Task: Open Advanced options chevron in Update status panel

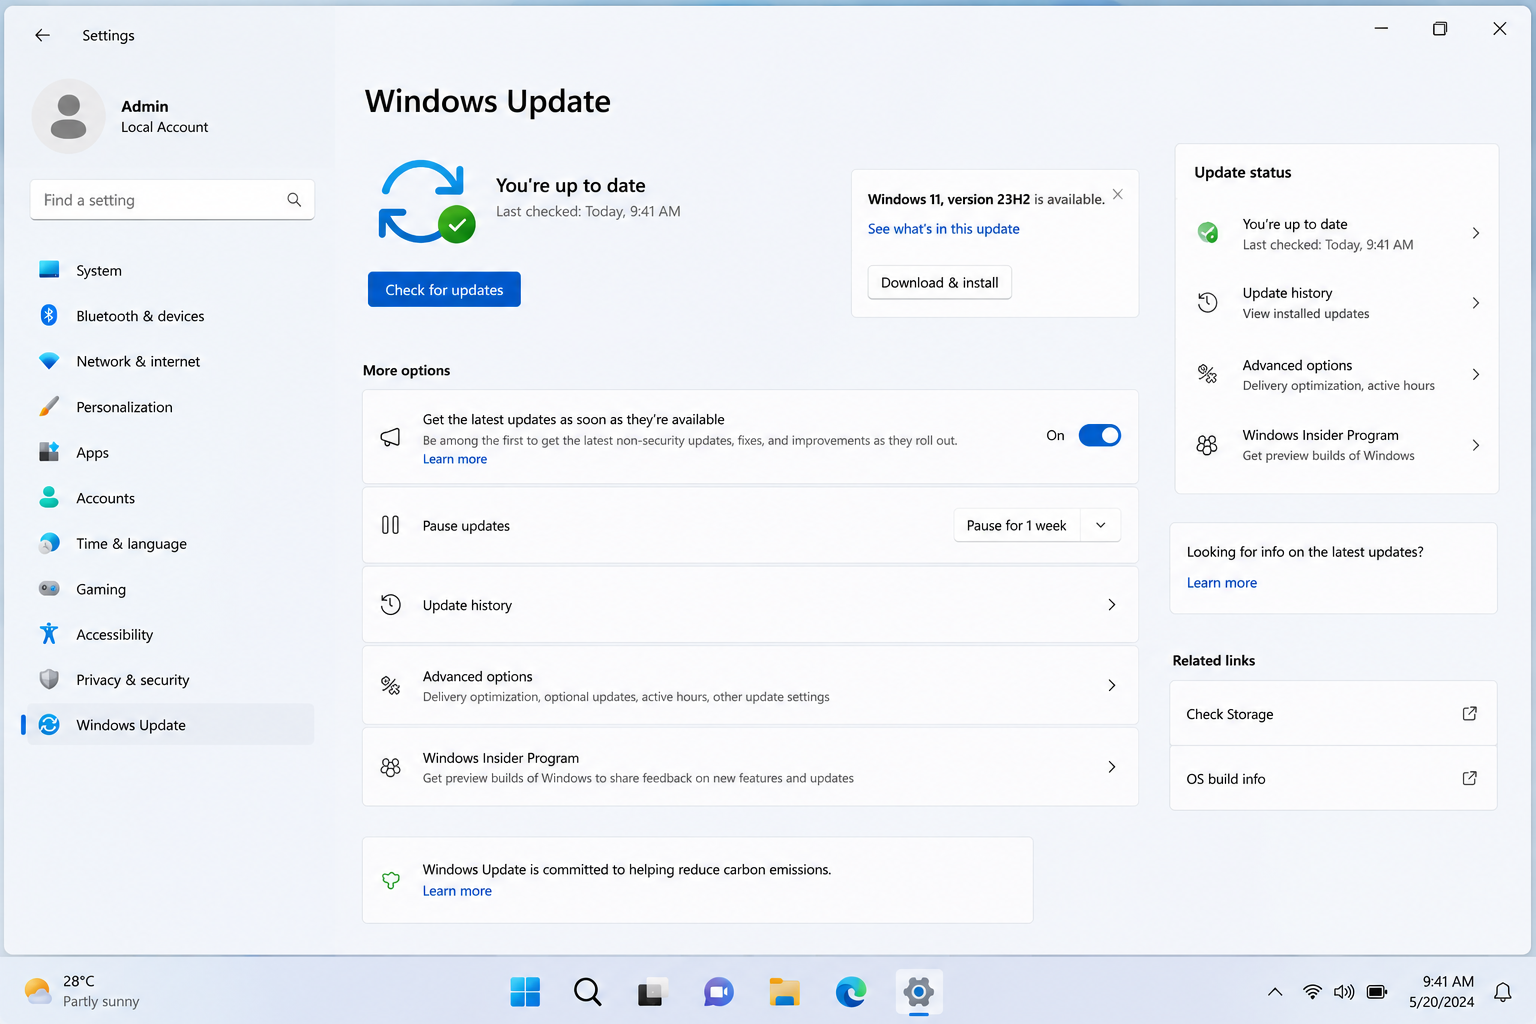Action: tap(1476, 375)
